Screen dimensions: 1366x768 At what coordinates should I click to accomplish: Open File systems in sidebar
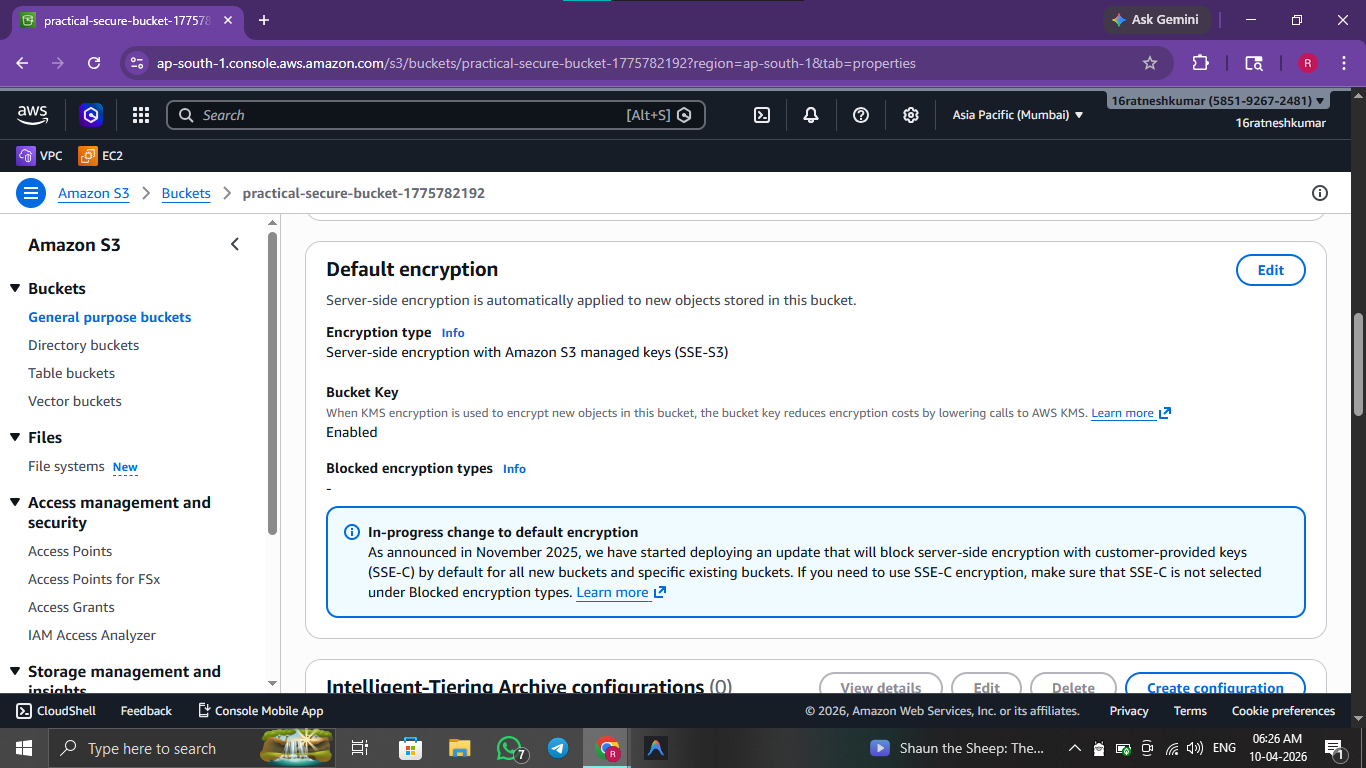[x=66, y=466]
